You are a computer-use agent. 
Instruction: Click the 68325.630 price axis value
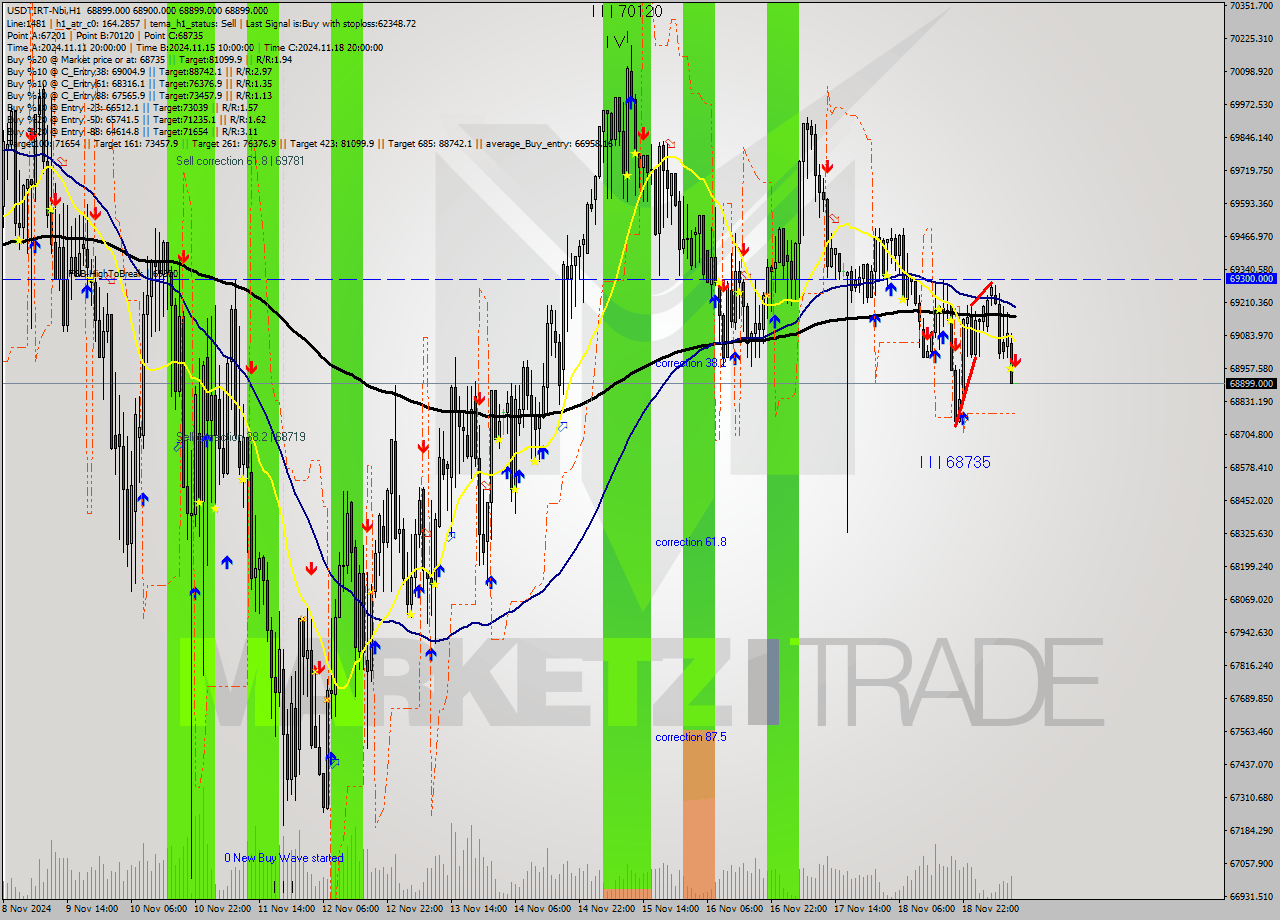click(1251, 534)
